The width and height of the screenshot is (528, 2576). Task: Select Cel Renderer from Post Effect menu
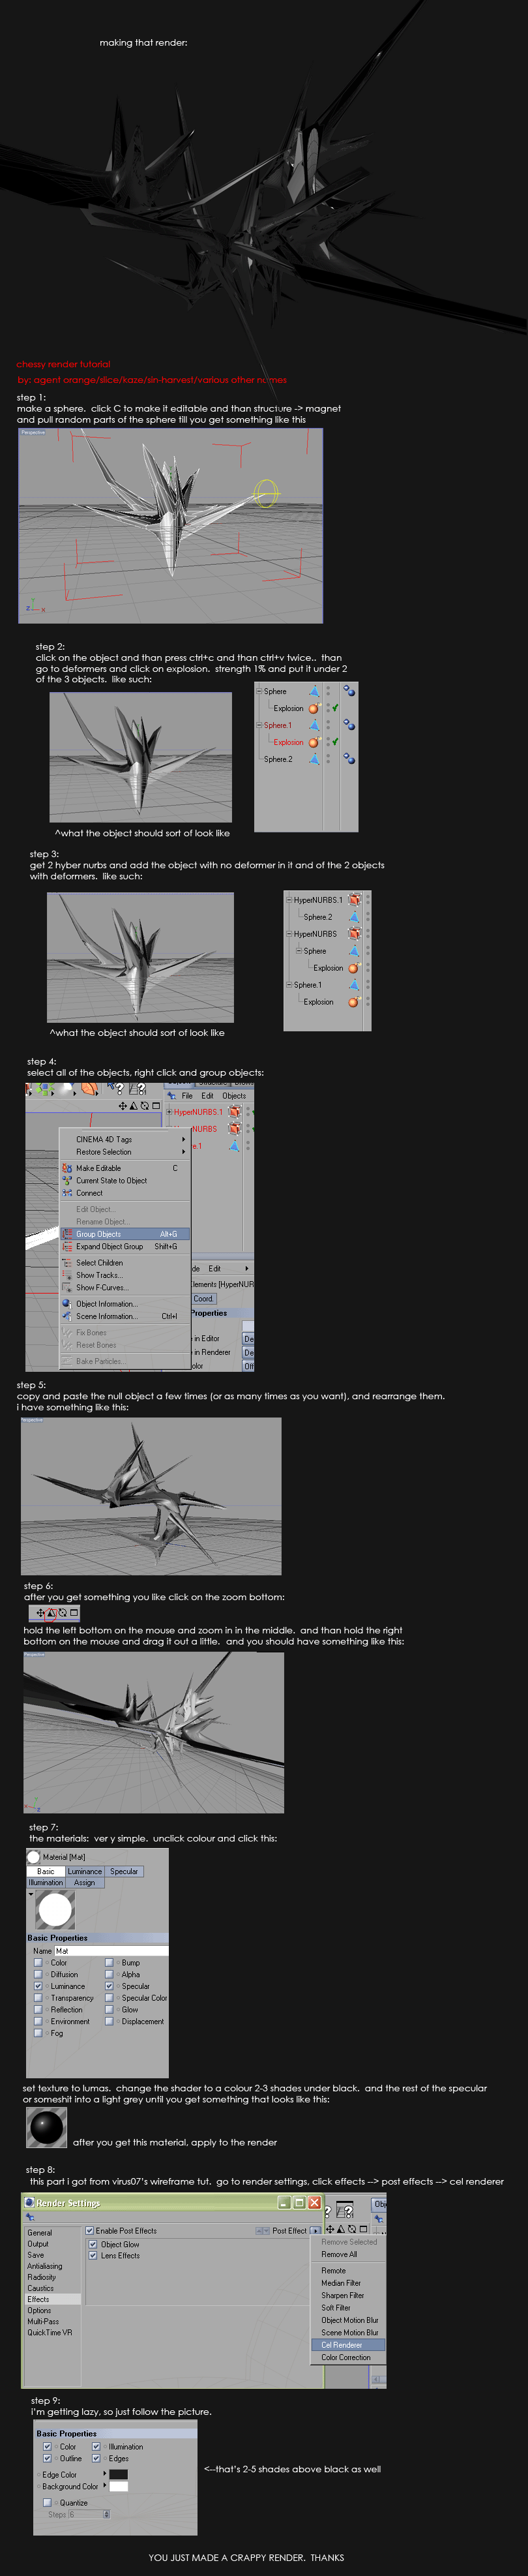click(347, 2345)
